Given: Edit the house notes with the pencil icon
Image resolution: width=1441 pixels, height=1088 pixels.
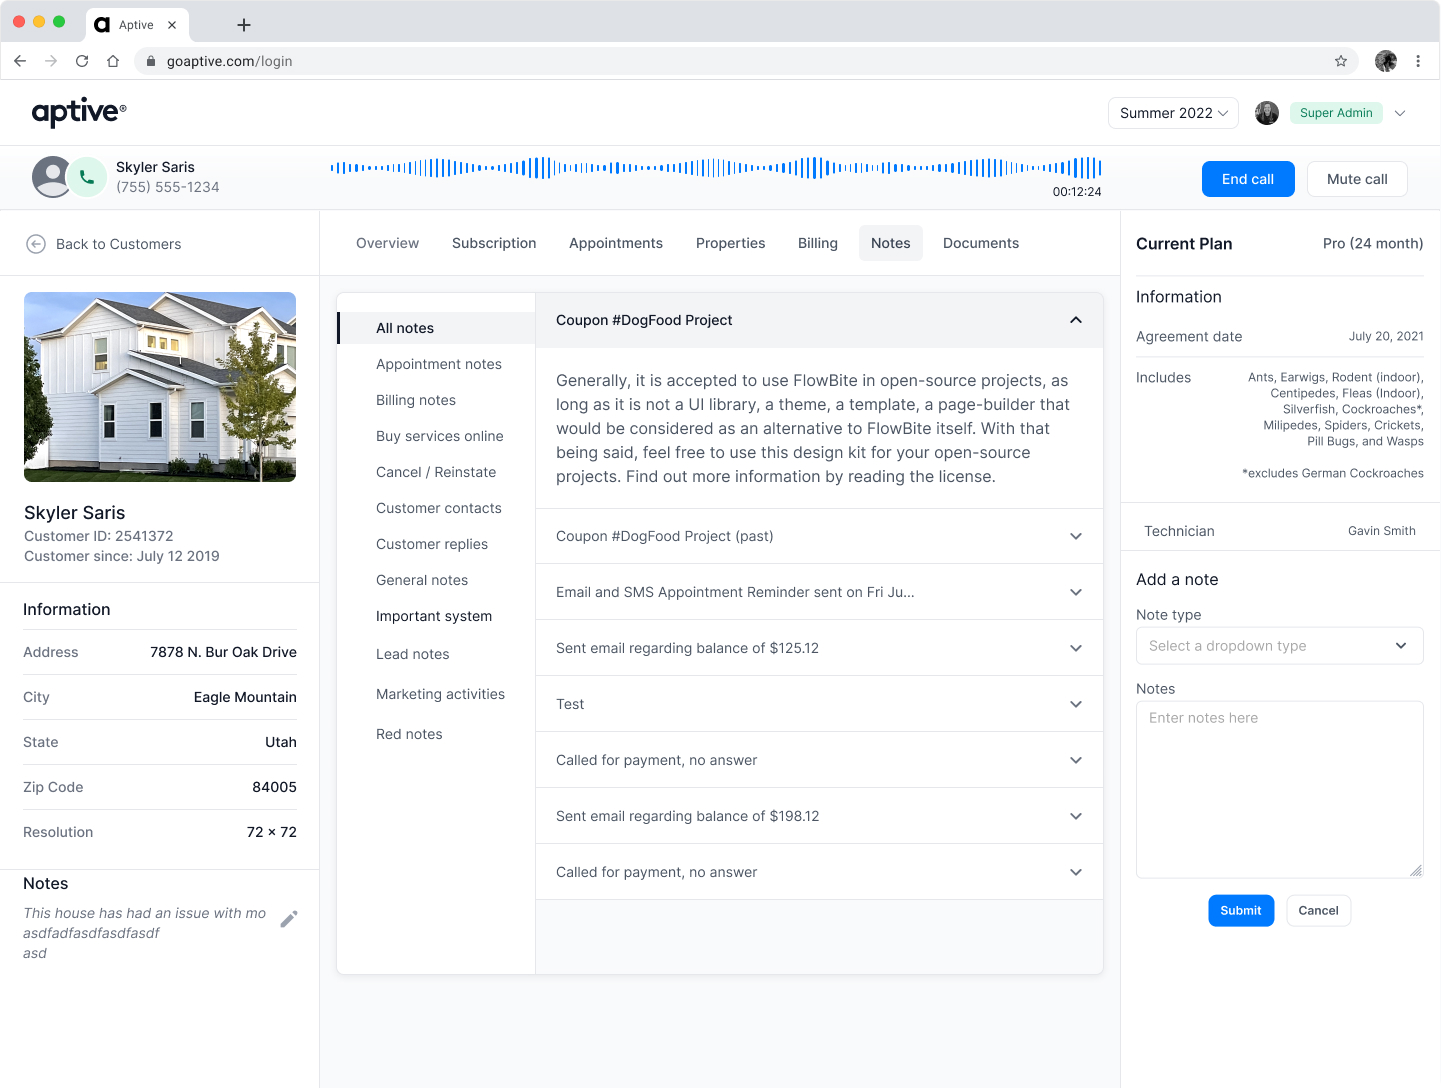Looking at the screenshot, I should [x=289, y=919].
